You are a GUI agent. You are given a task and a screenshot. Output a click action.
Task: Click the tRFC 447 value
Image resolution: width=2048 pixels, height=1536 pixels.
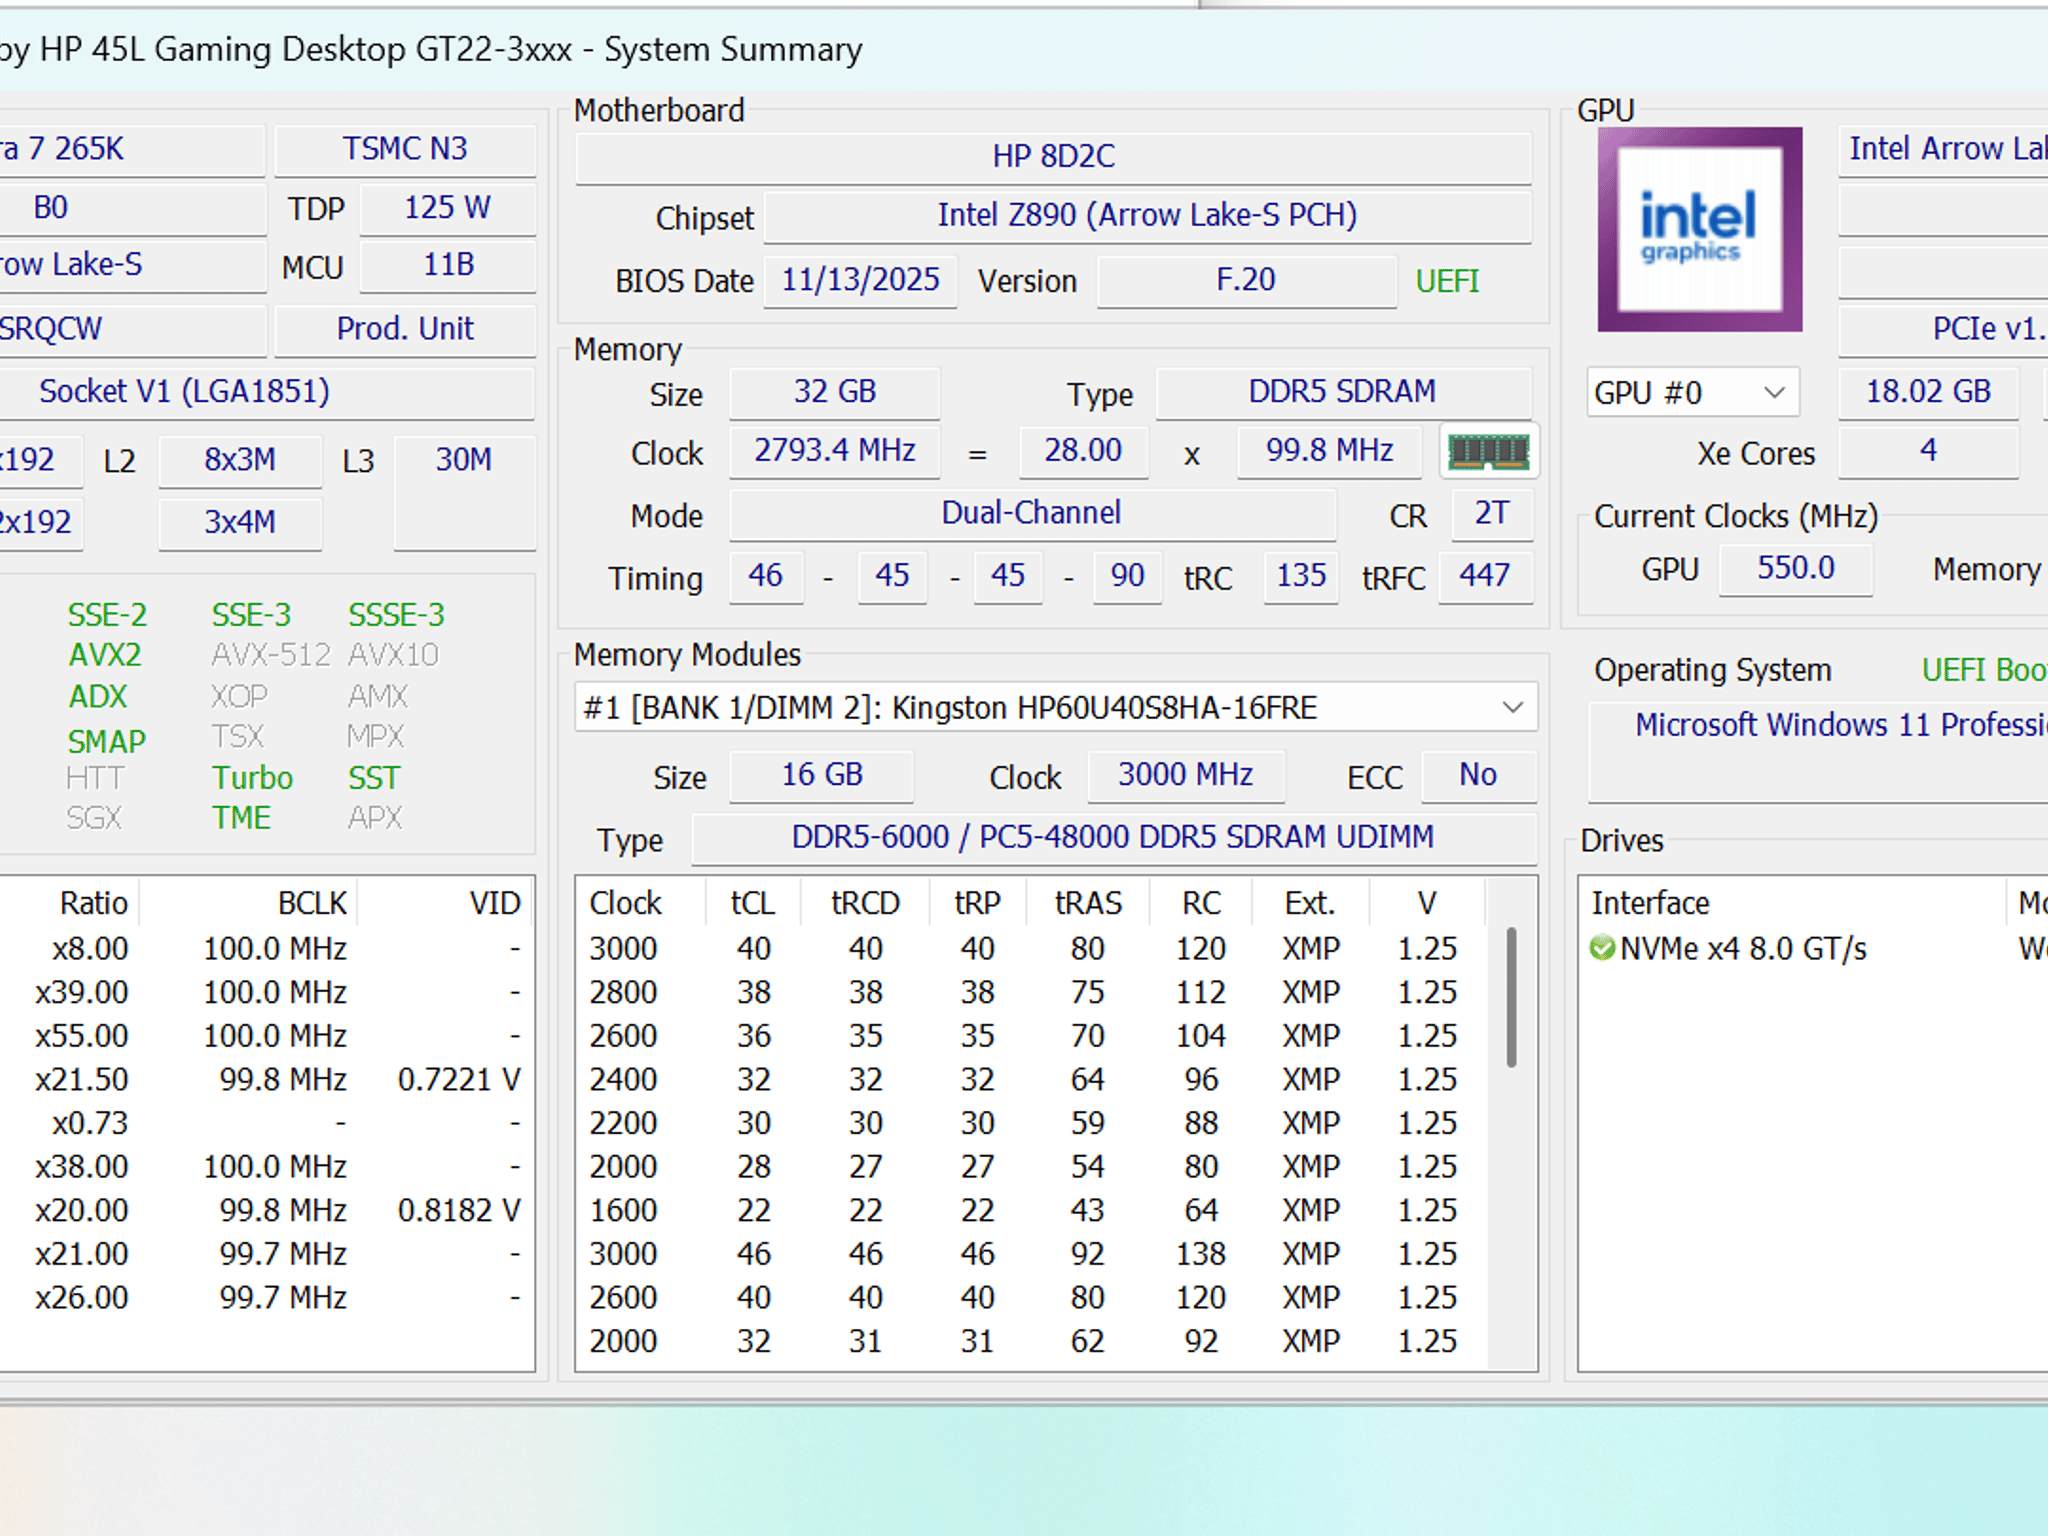[x=1485, y=577]
